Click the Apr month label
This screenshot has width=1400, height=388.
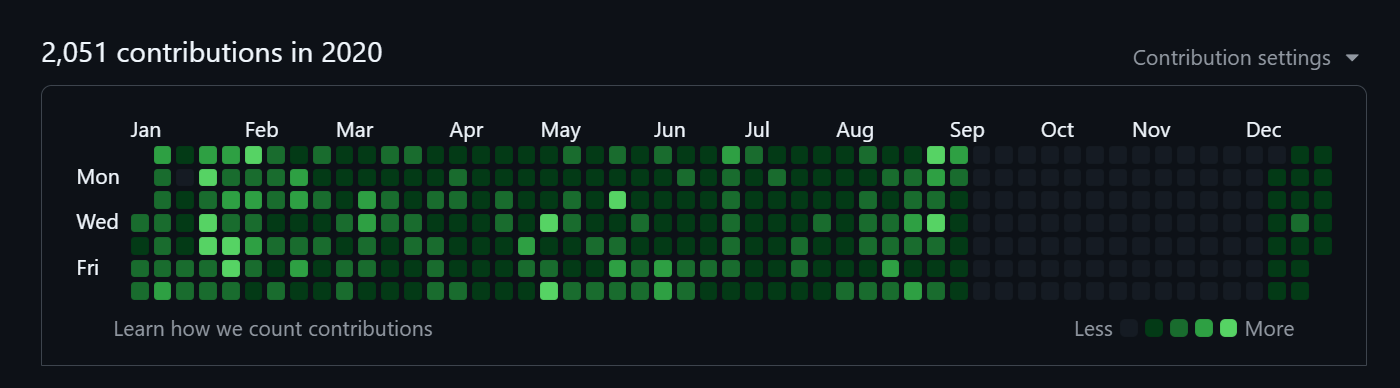[x=466, y=130]
